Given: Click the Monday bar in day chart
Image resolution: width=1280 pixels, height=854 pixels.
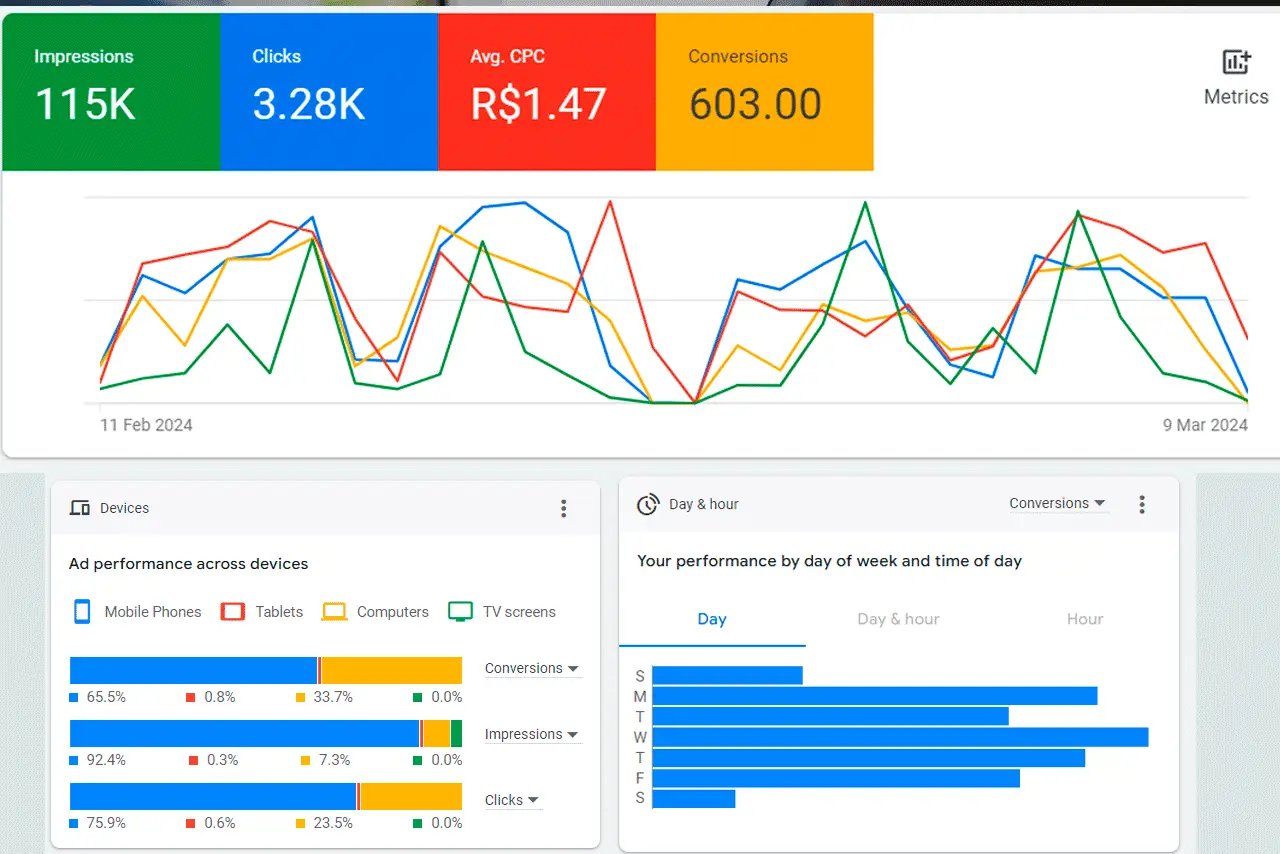Looking at the screenshot, I should coord(875,696).
